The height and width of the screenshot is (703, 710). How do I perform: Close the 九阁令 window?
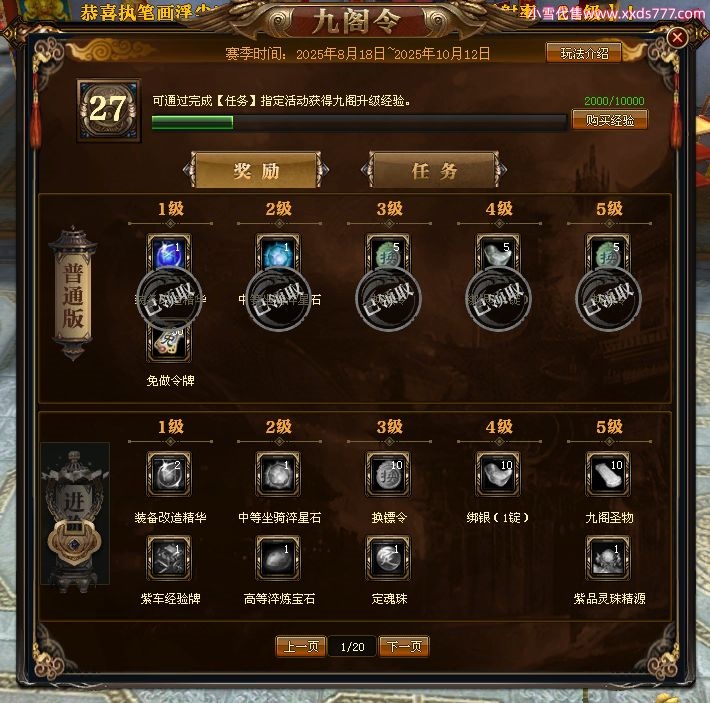(x=677, y=37)
